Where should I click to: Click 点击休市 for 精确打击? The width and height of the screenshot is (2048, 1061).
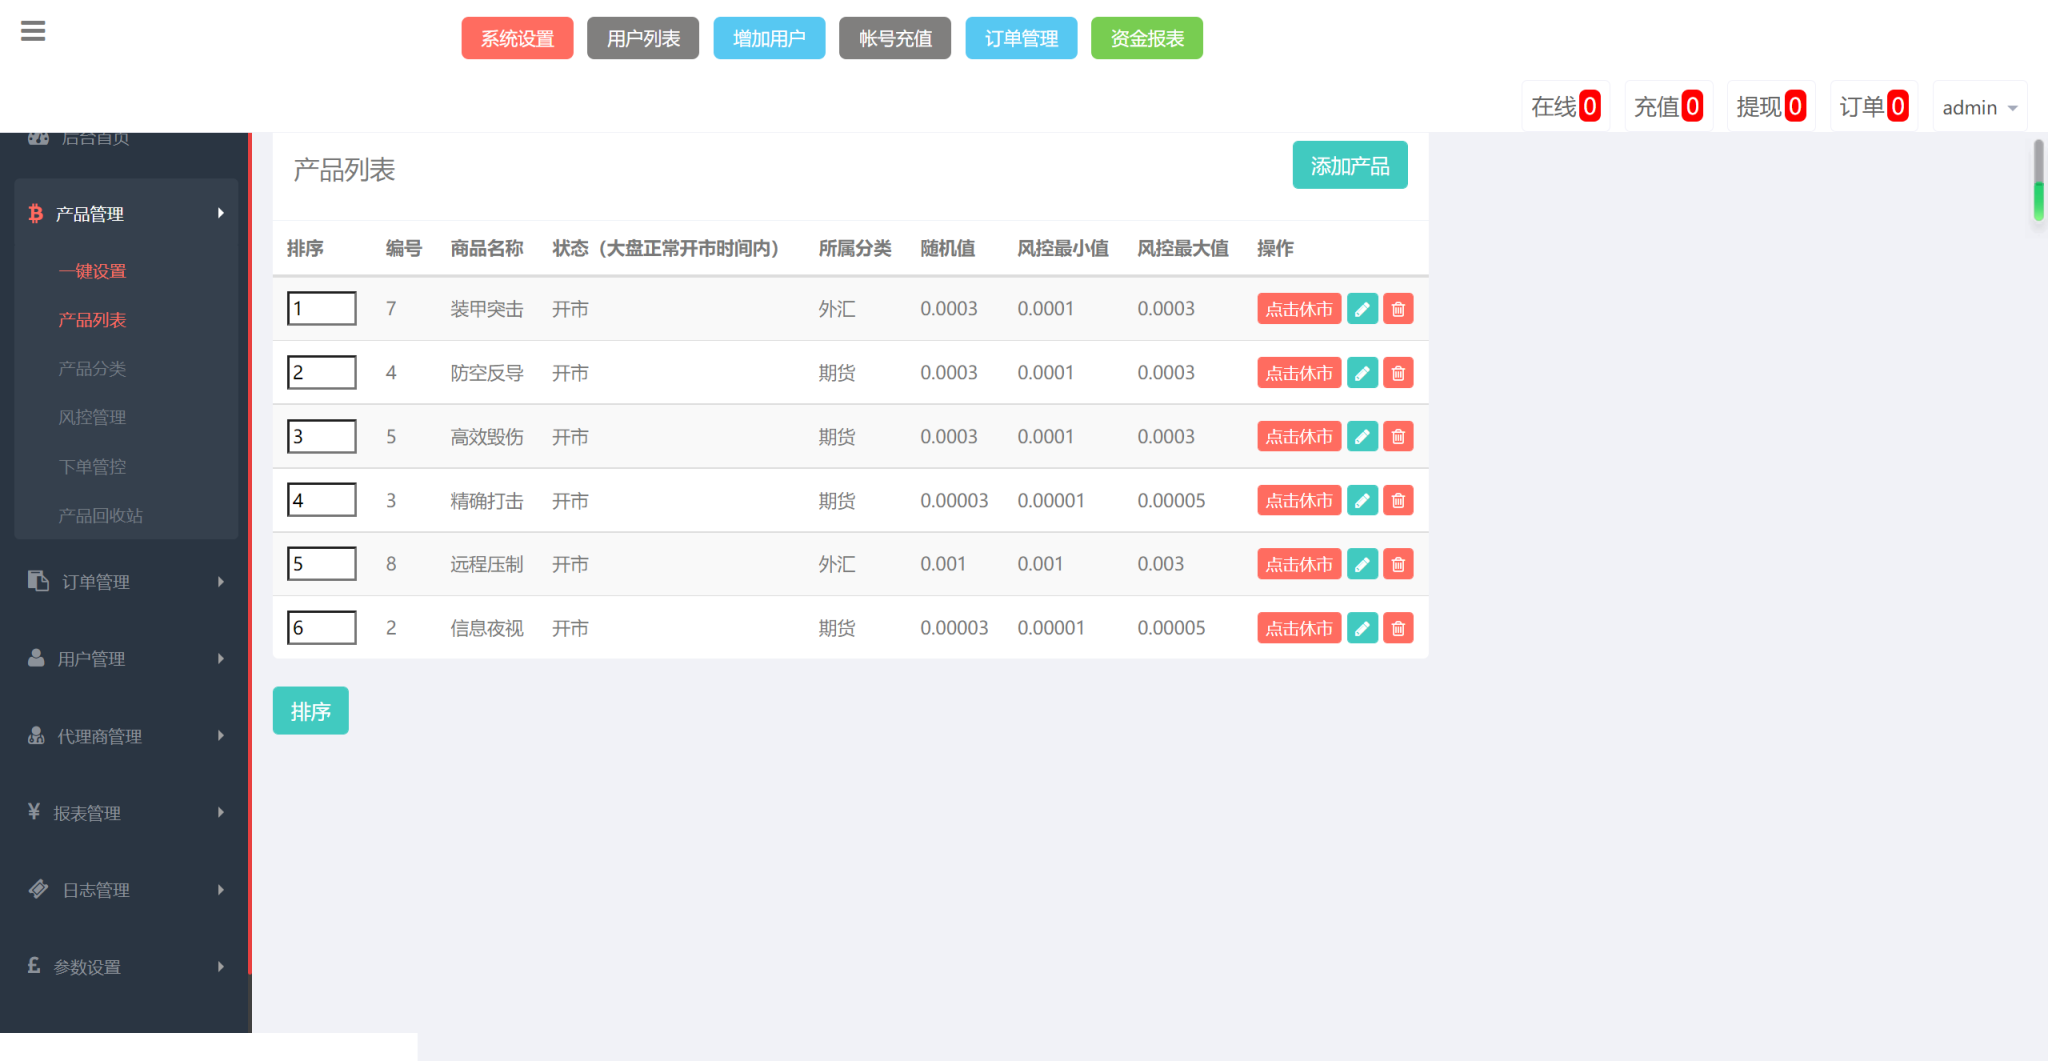pyautogui.click(x=1299, y=500)
